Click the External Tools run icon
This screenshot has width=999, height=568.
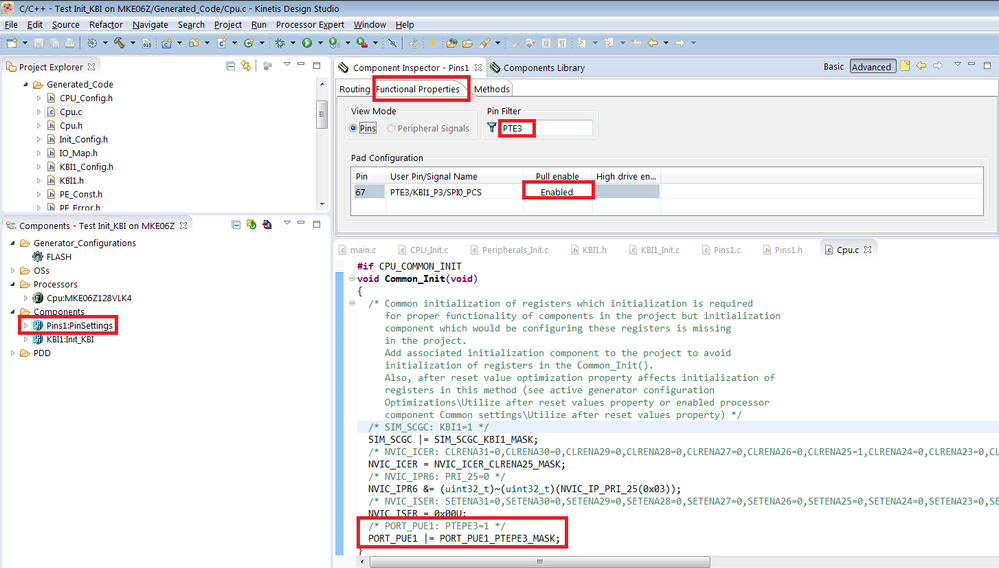(361, 43)
